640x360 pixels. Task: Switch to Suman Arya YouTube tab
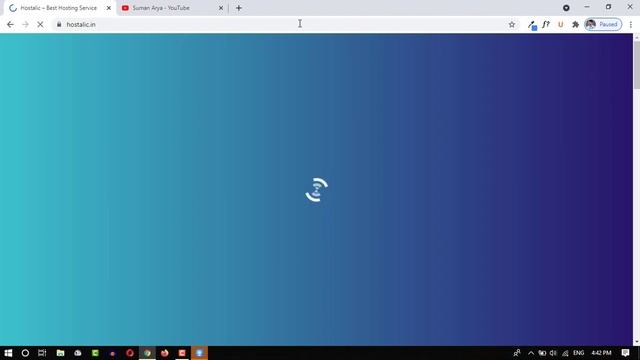161,8
